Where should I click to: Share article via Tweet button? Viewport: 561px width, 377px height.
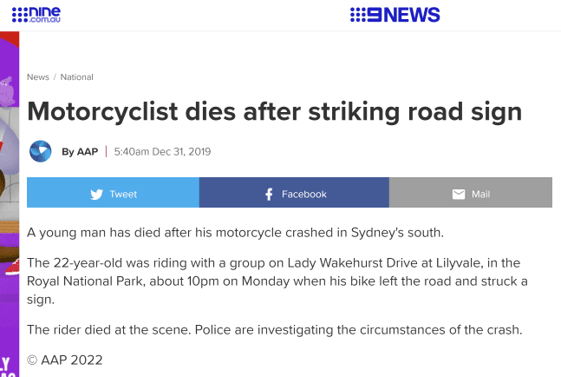113,192
